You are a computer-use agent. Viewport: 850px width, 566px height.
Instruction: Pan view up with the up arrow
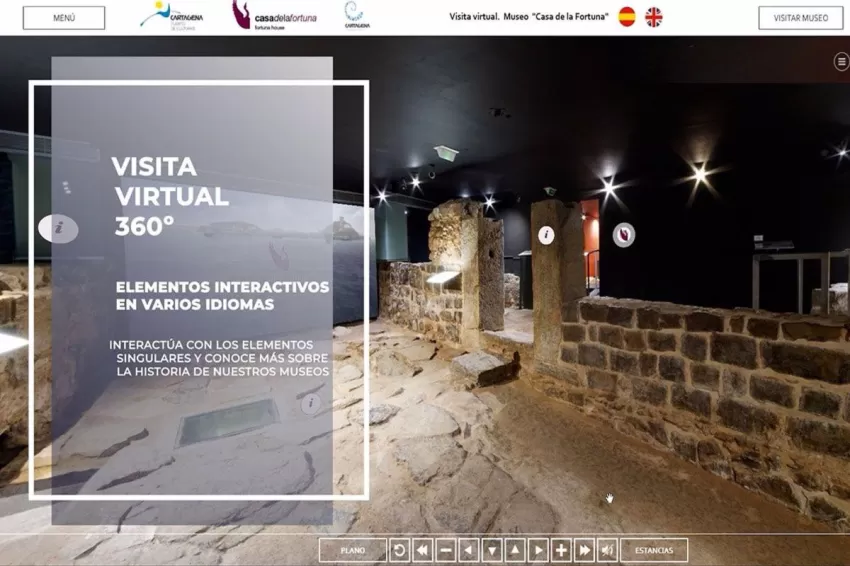click(x=515, y=550)
